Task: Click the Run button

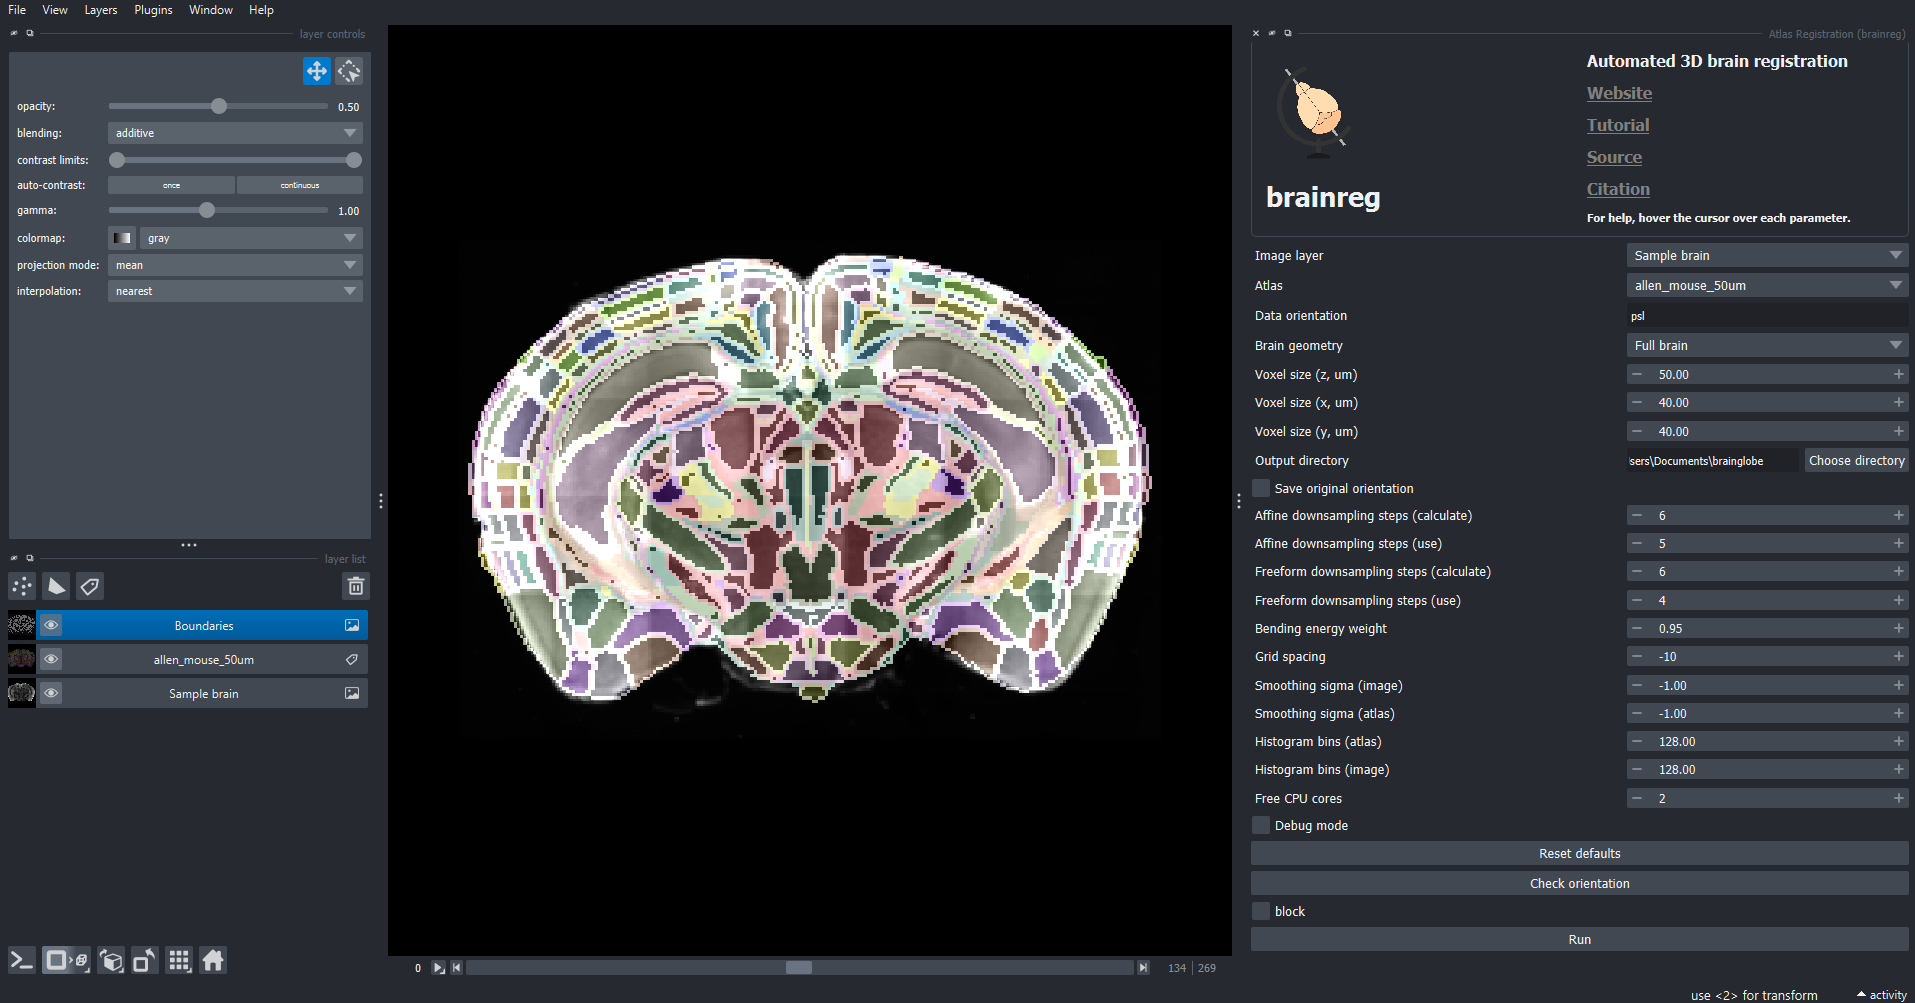Action: (x=1579, y=939)
